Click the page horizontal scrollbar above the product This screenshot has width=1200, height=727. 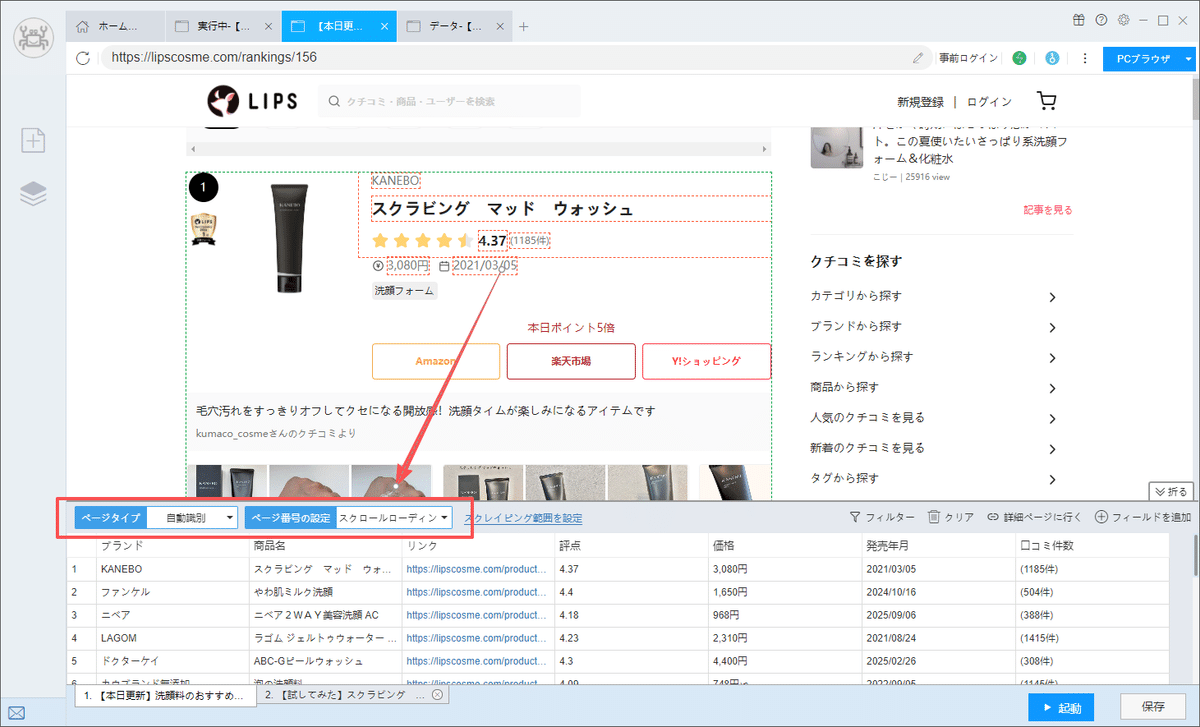point(478,149)
